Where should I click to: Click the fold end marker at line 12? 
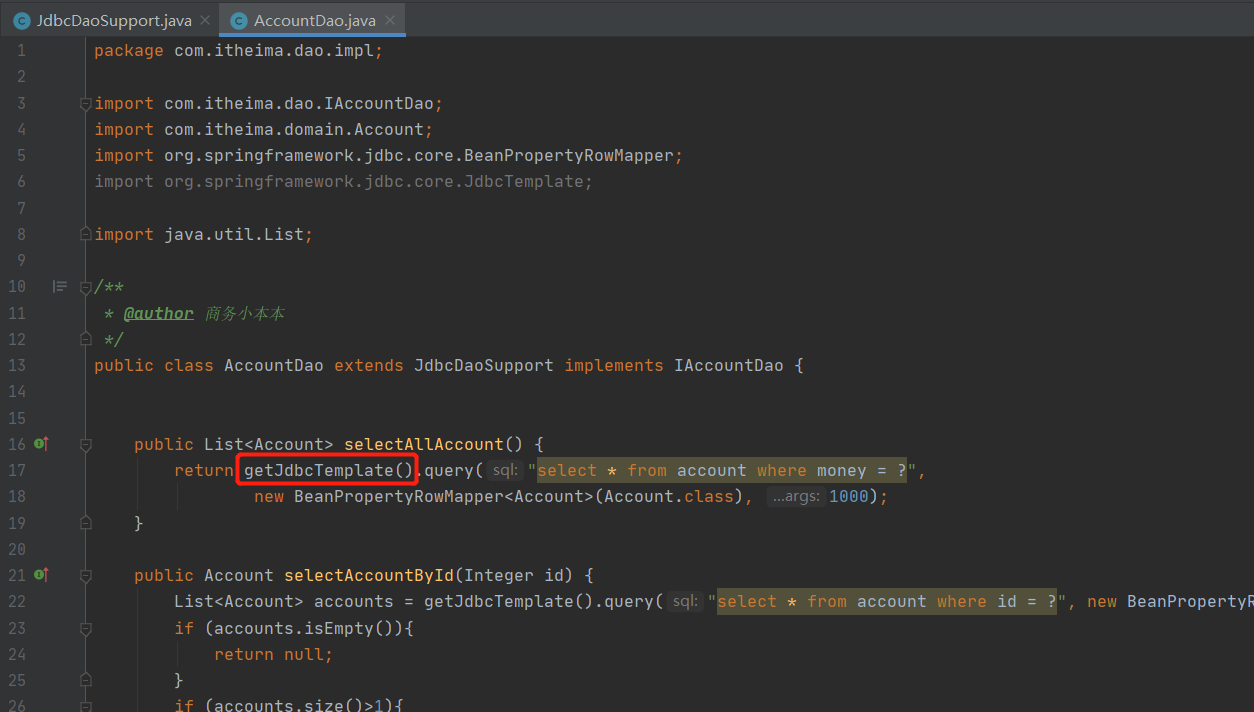pos(86,339)
